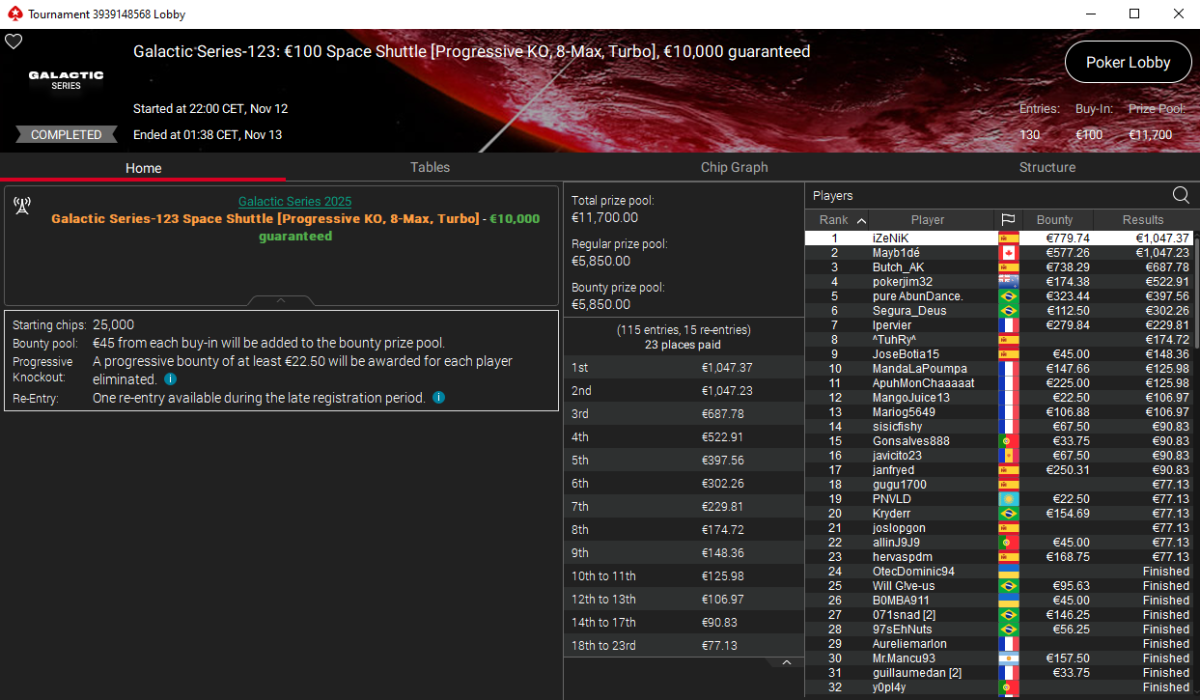Click info icon beside Re-Entry description
The image size is (1200, 700).
tap(439, 397)
